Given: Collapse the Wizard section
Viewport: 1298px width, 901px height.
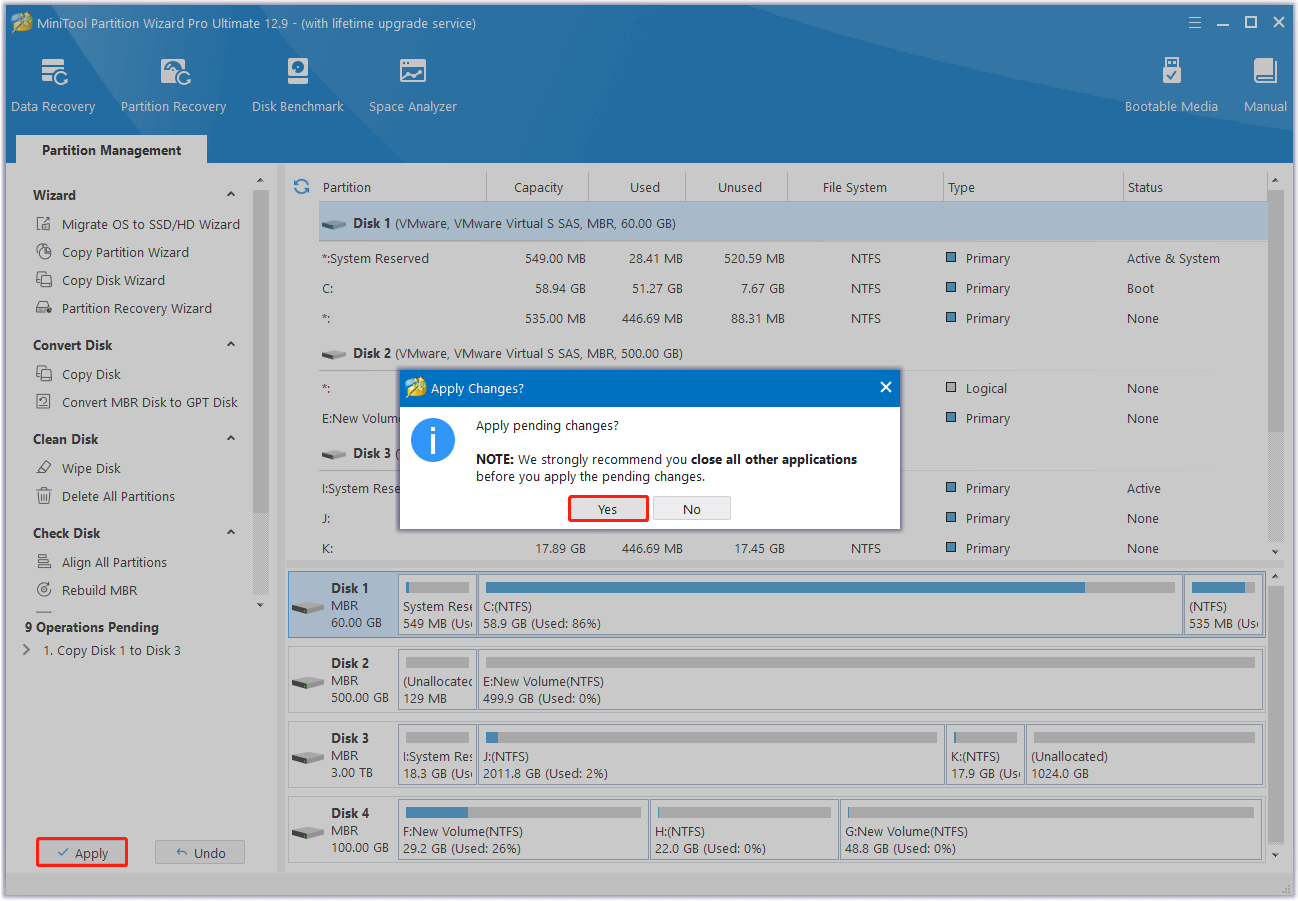Looking at the screenshot, I should point(231,195).
